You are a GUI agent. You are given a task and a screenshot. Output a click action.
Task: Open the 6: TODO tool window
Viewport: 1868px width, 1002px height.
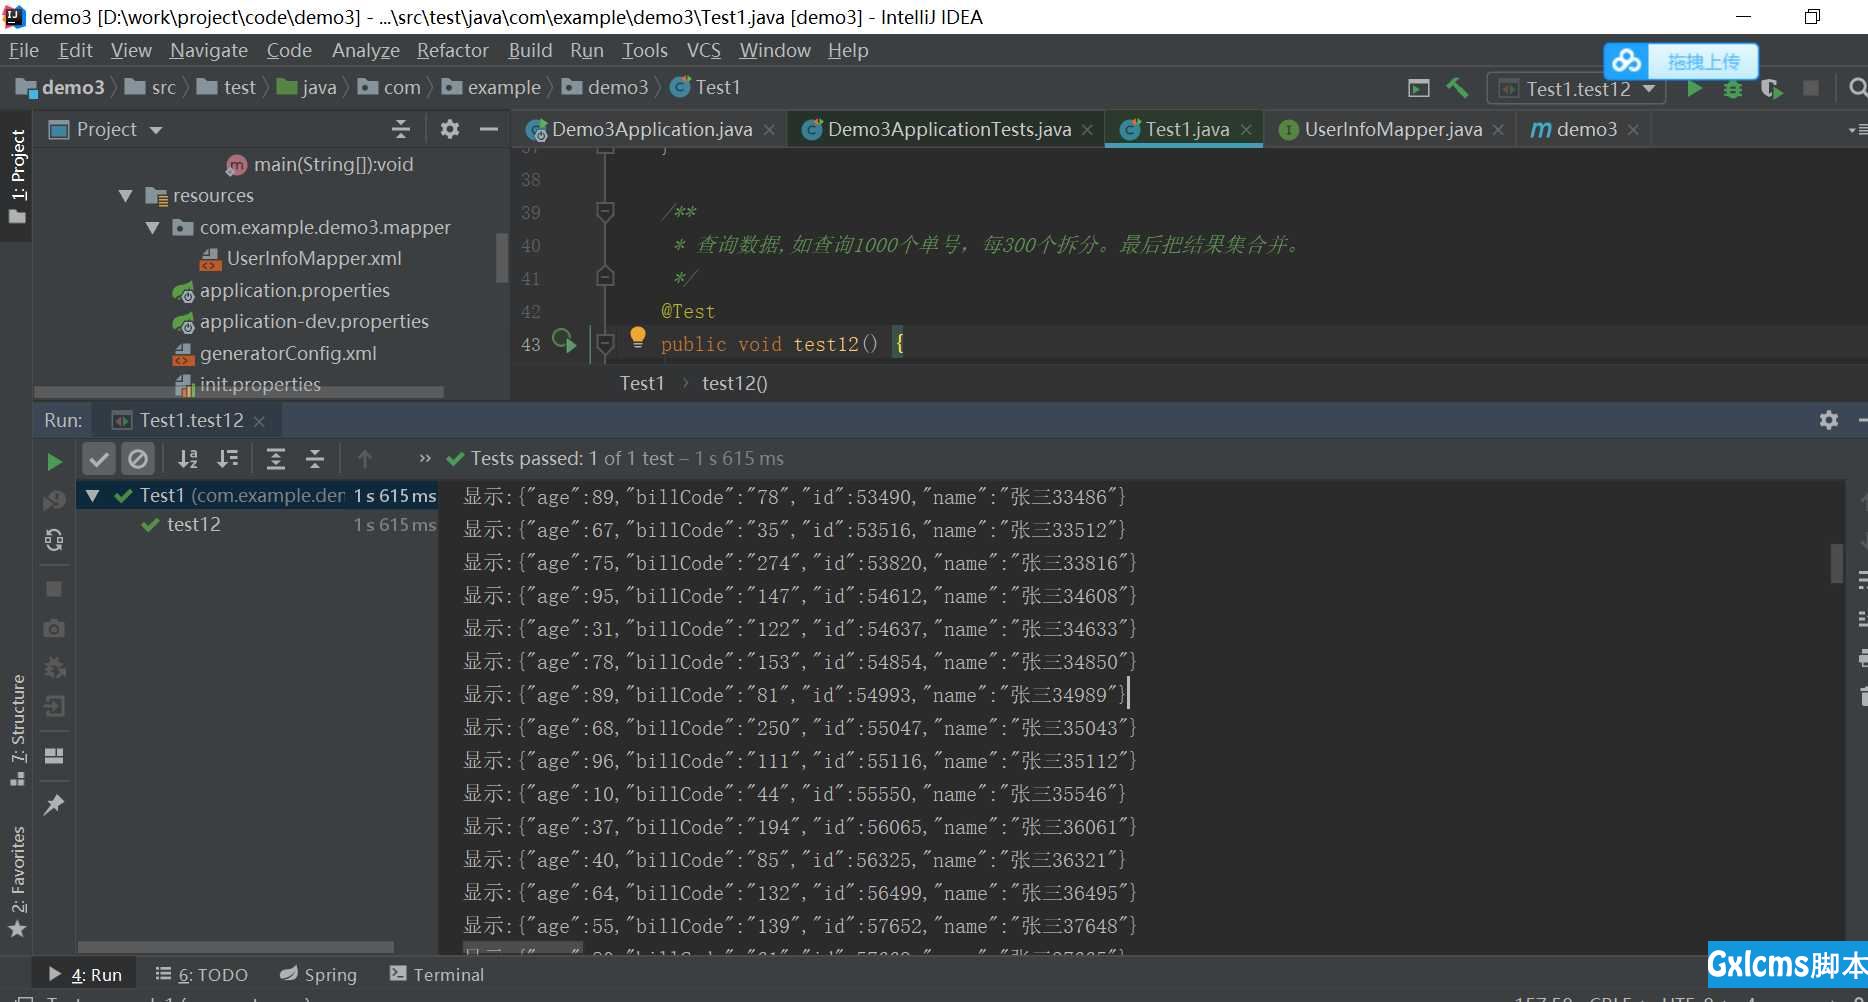pyautogui.click(x=202, y=974)
